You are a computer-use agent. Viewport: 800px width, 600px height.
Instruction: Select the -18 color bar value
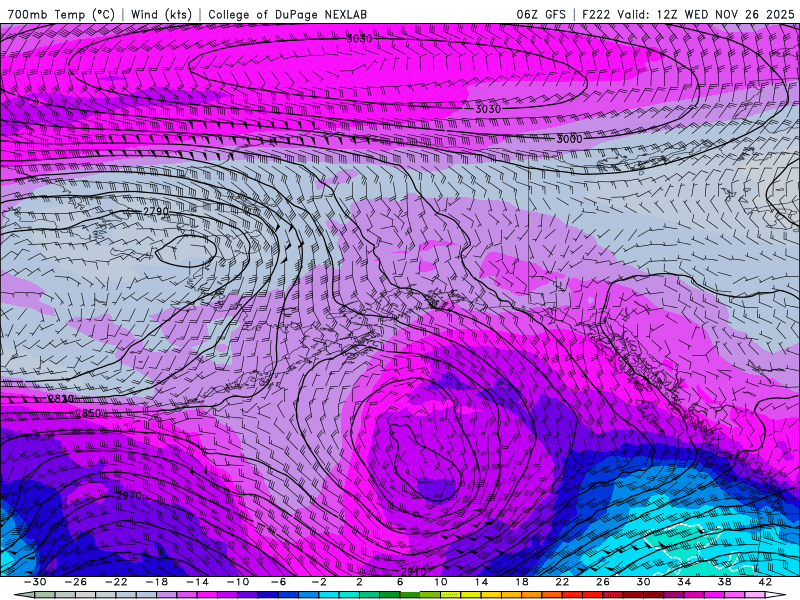[x=157, y=582]
